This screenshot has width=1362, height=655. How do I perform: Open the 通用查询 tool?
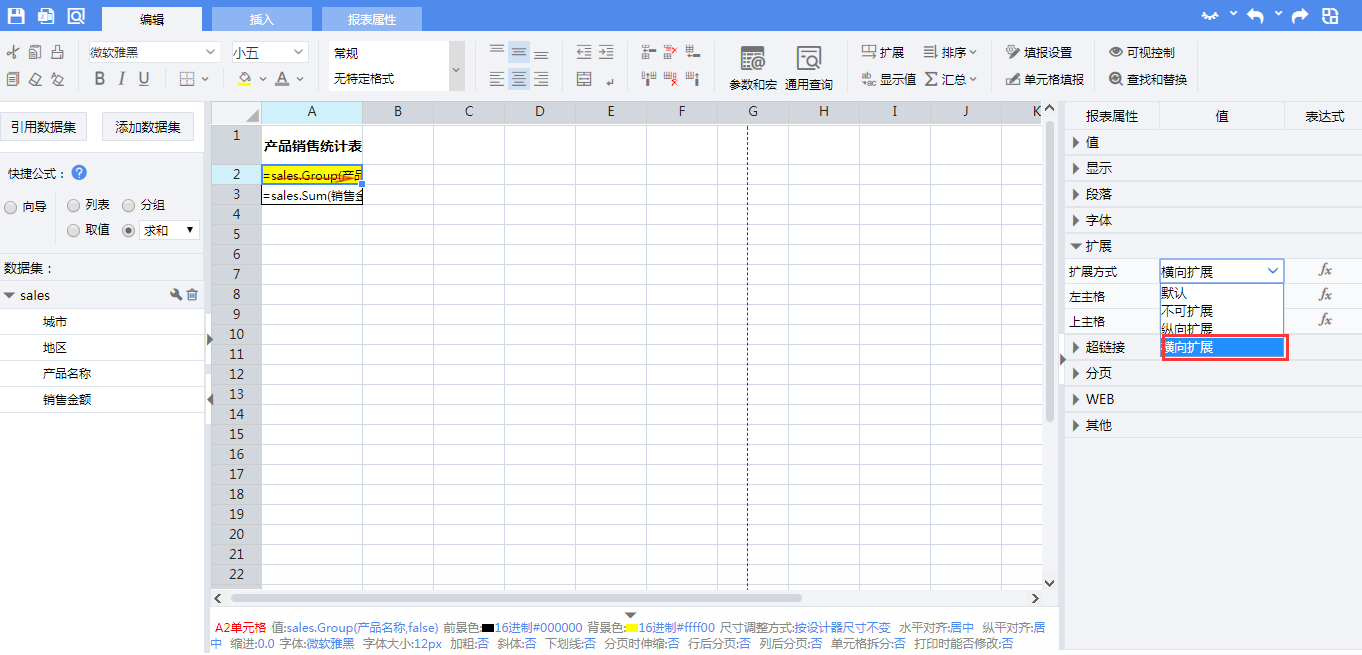pos(808,68)
